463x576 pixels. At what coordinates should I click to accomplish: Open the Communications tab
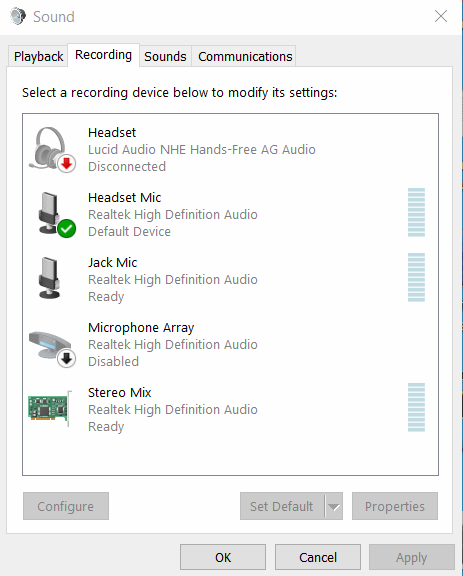[245, 57]
